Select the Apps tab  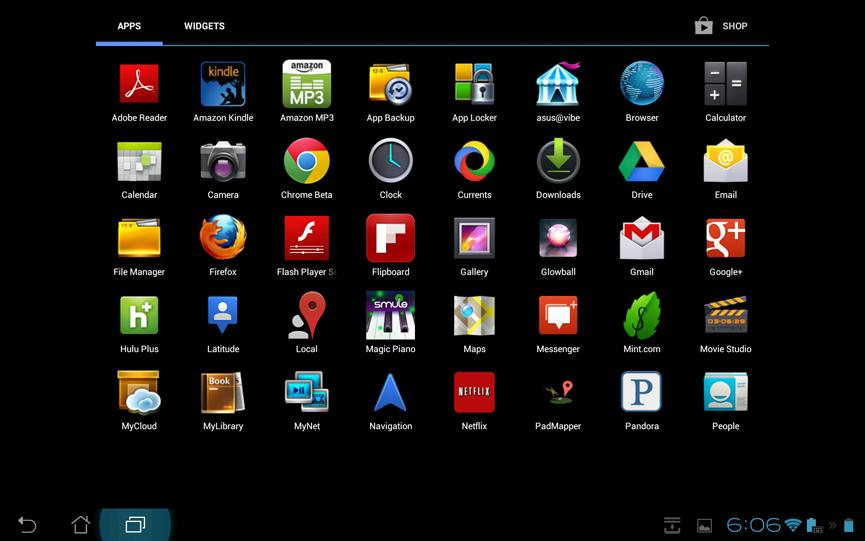coord(129,26)
